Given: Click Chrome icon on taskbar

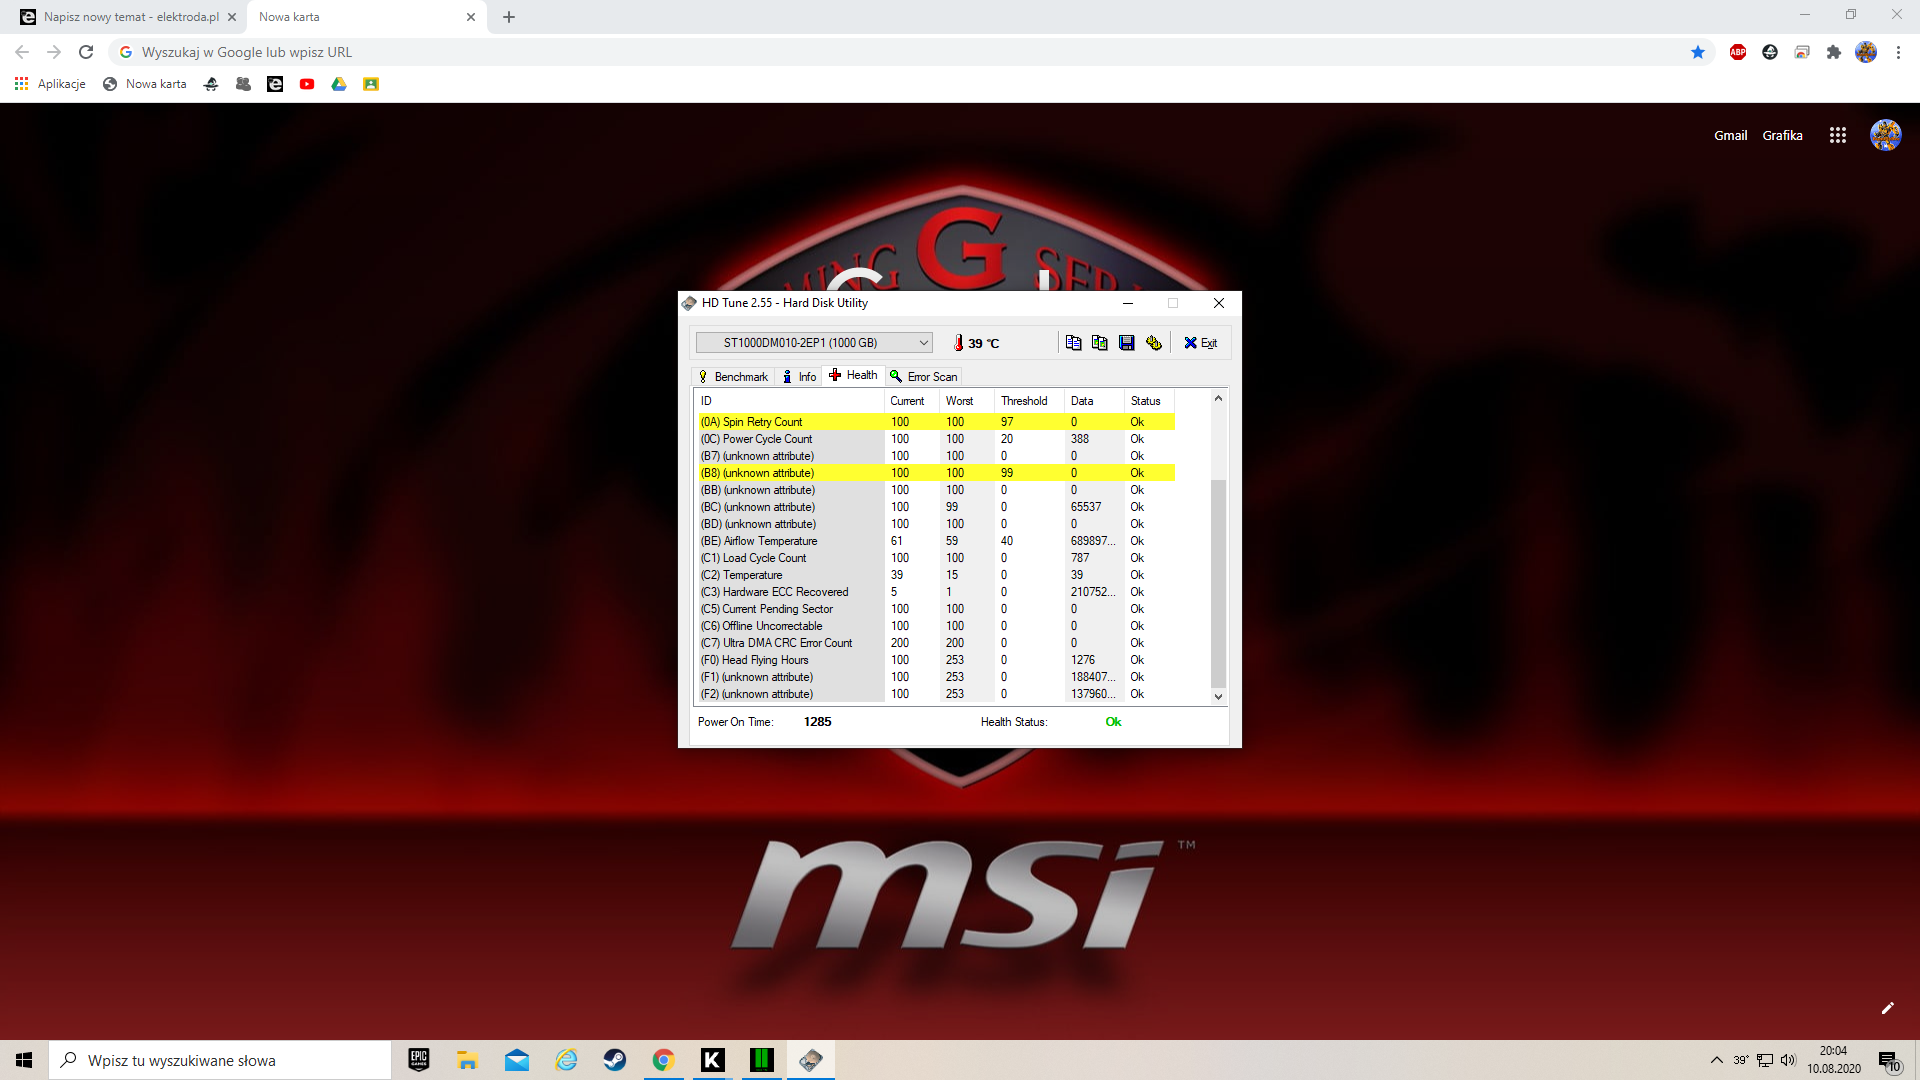Looking at the screenshot, I should (664, 1060).
